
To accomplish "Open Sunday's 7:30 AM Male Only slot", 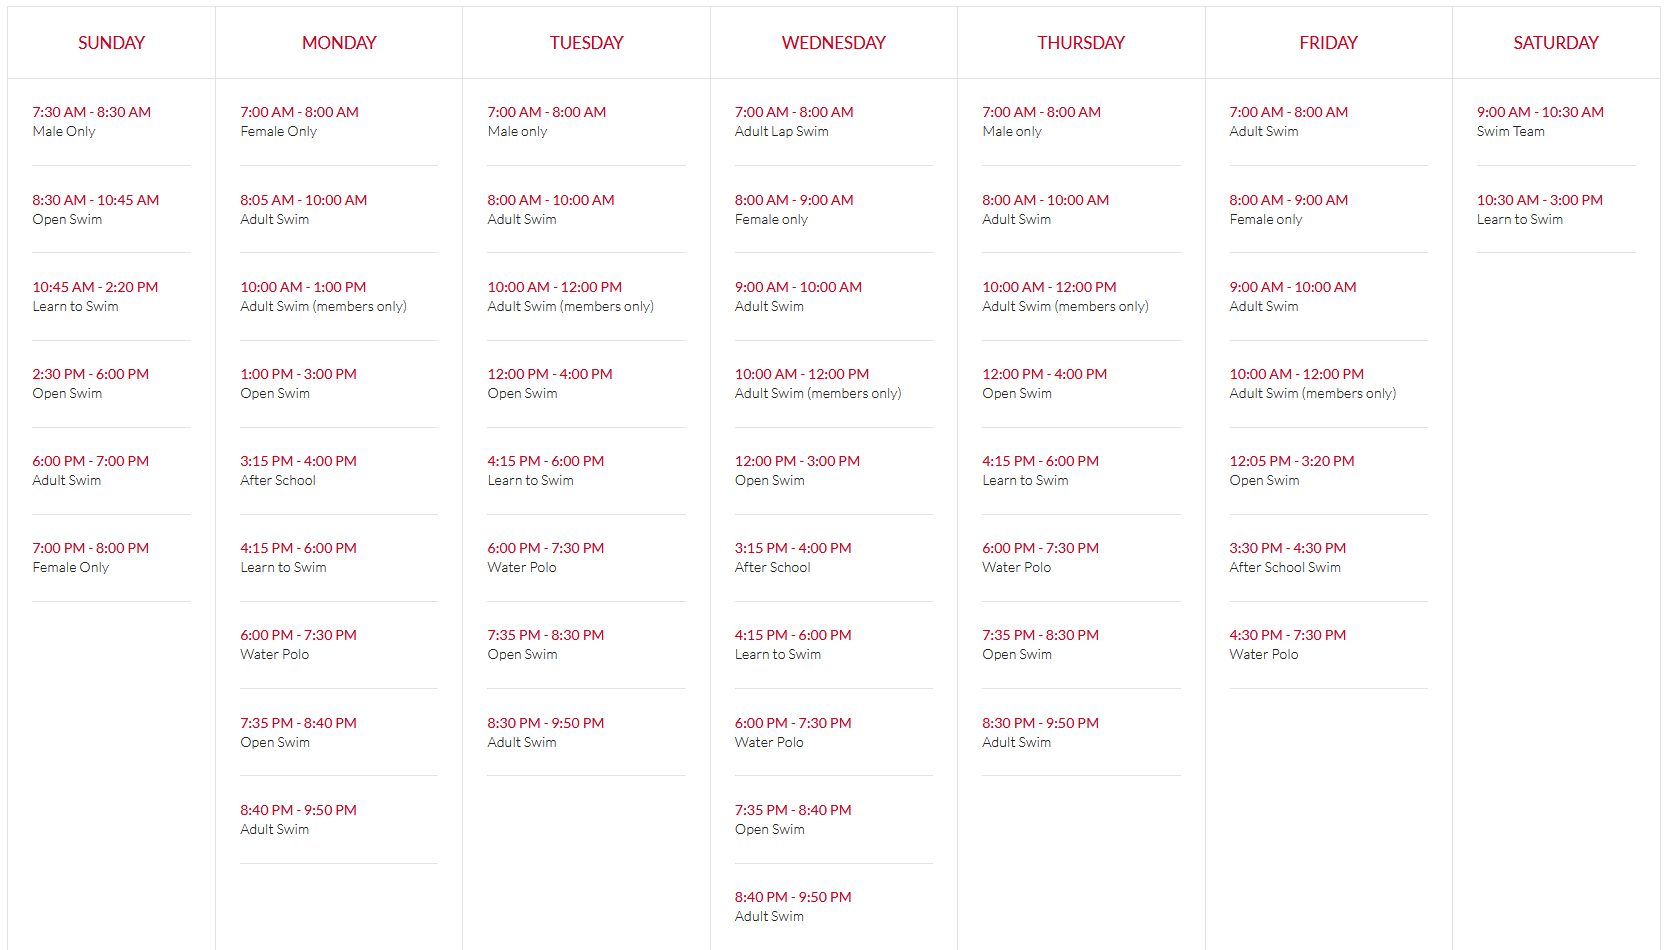I will coord(91,121).
